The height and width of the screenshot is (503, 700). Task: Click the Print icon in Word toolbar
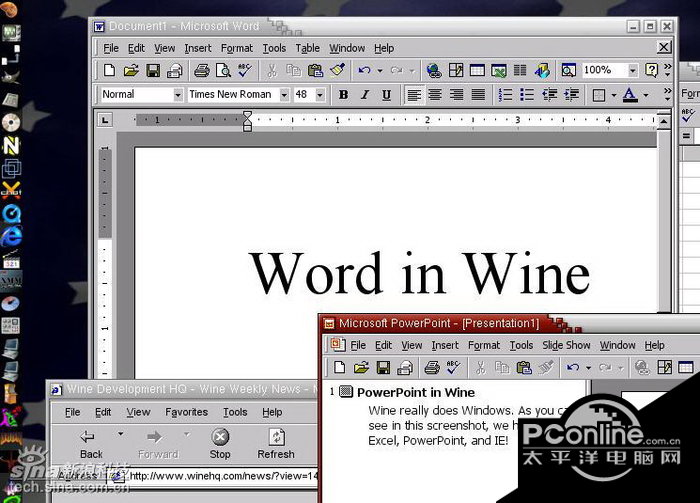tap(201, 70)
